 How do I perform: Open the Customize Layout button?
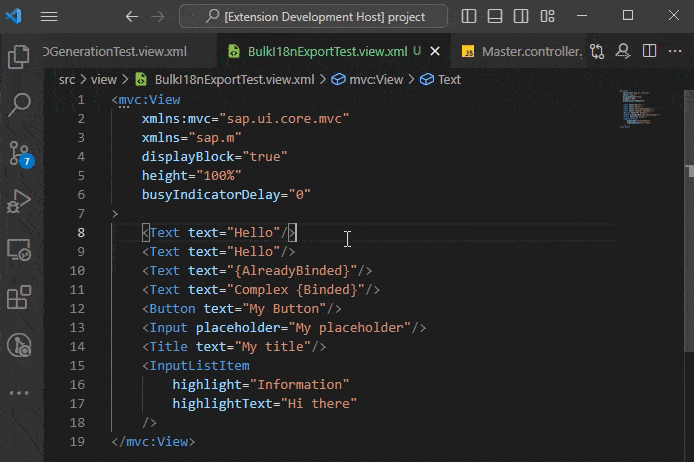point(547,16)
